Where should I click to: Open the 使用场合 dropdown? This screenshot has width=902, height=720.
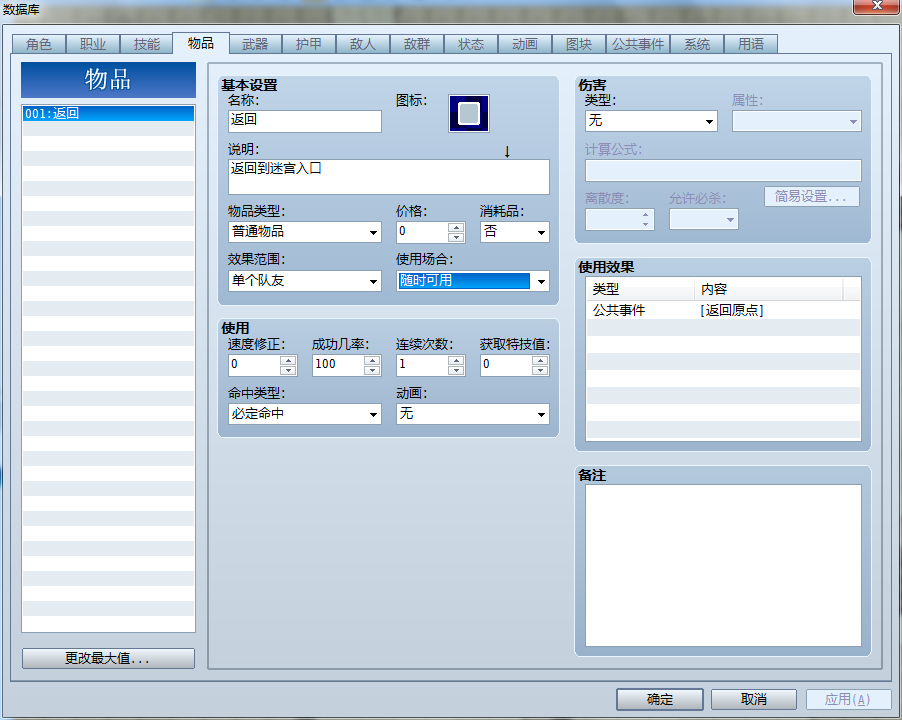[x=472, y=281]
